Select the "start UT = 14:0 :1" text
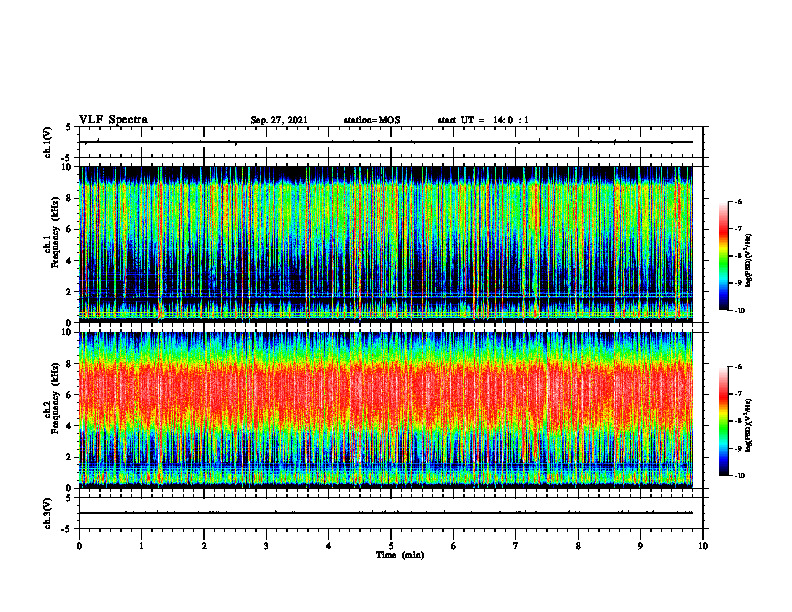 [483, 120]
